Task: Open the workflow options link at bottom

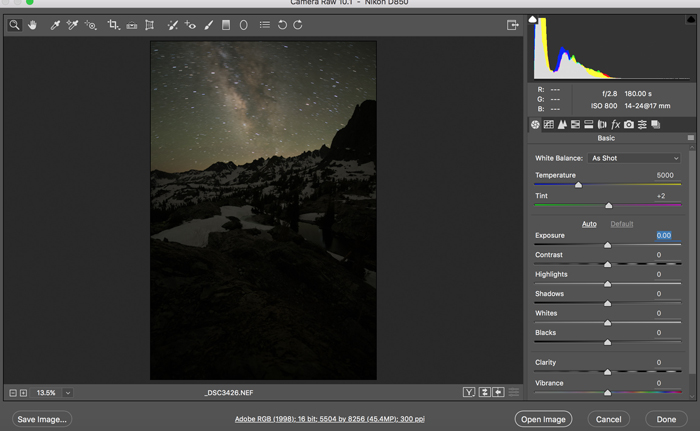Action: (330, 419)
